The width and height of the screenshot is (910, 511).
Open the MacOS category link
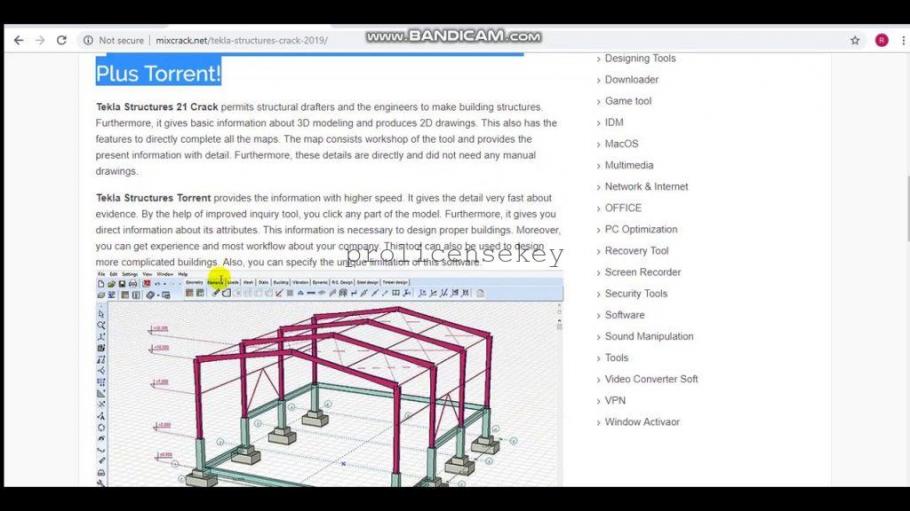622,144
